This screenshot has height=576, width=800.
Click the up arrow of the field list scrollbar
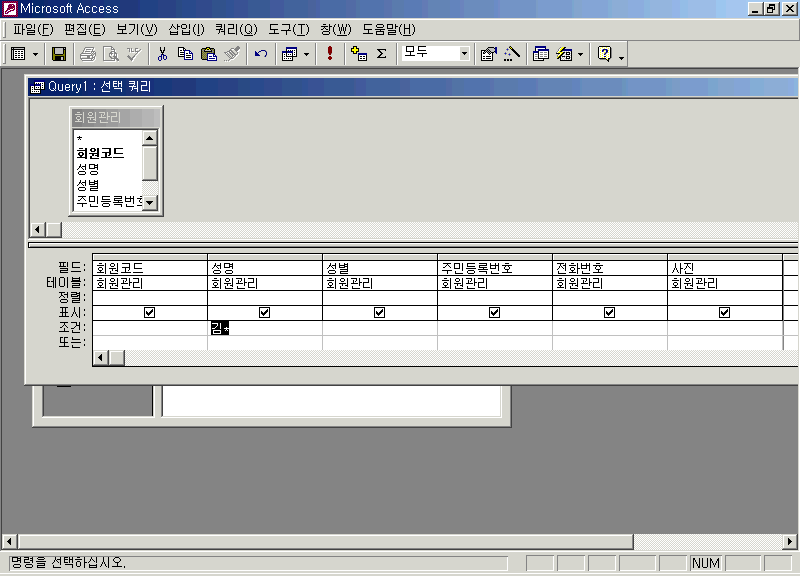149,138
